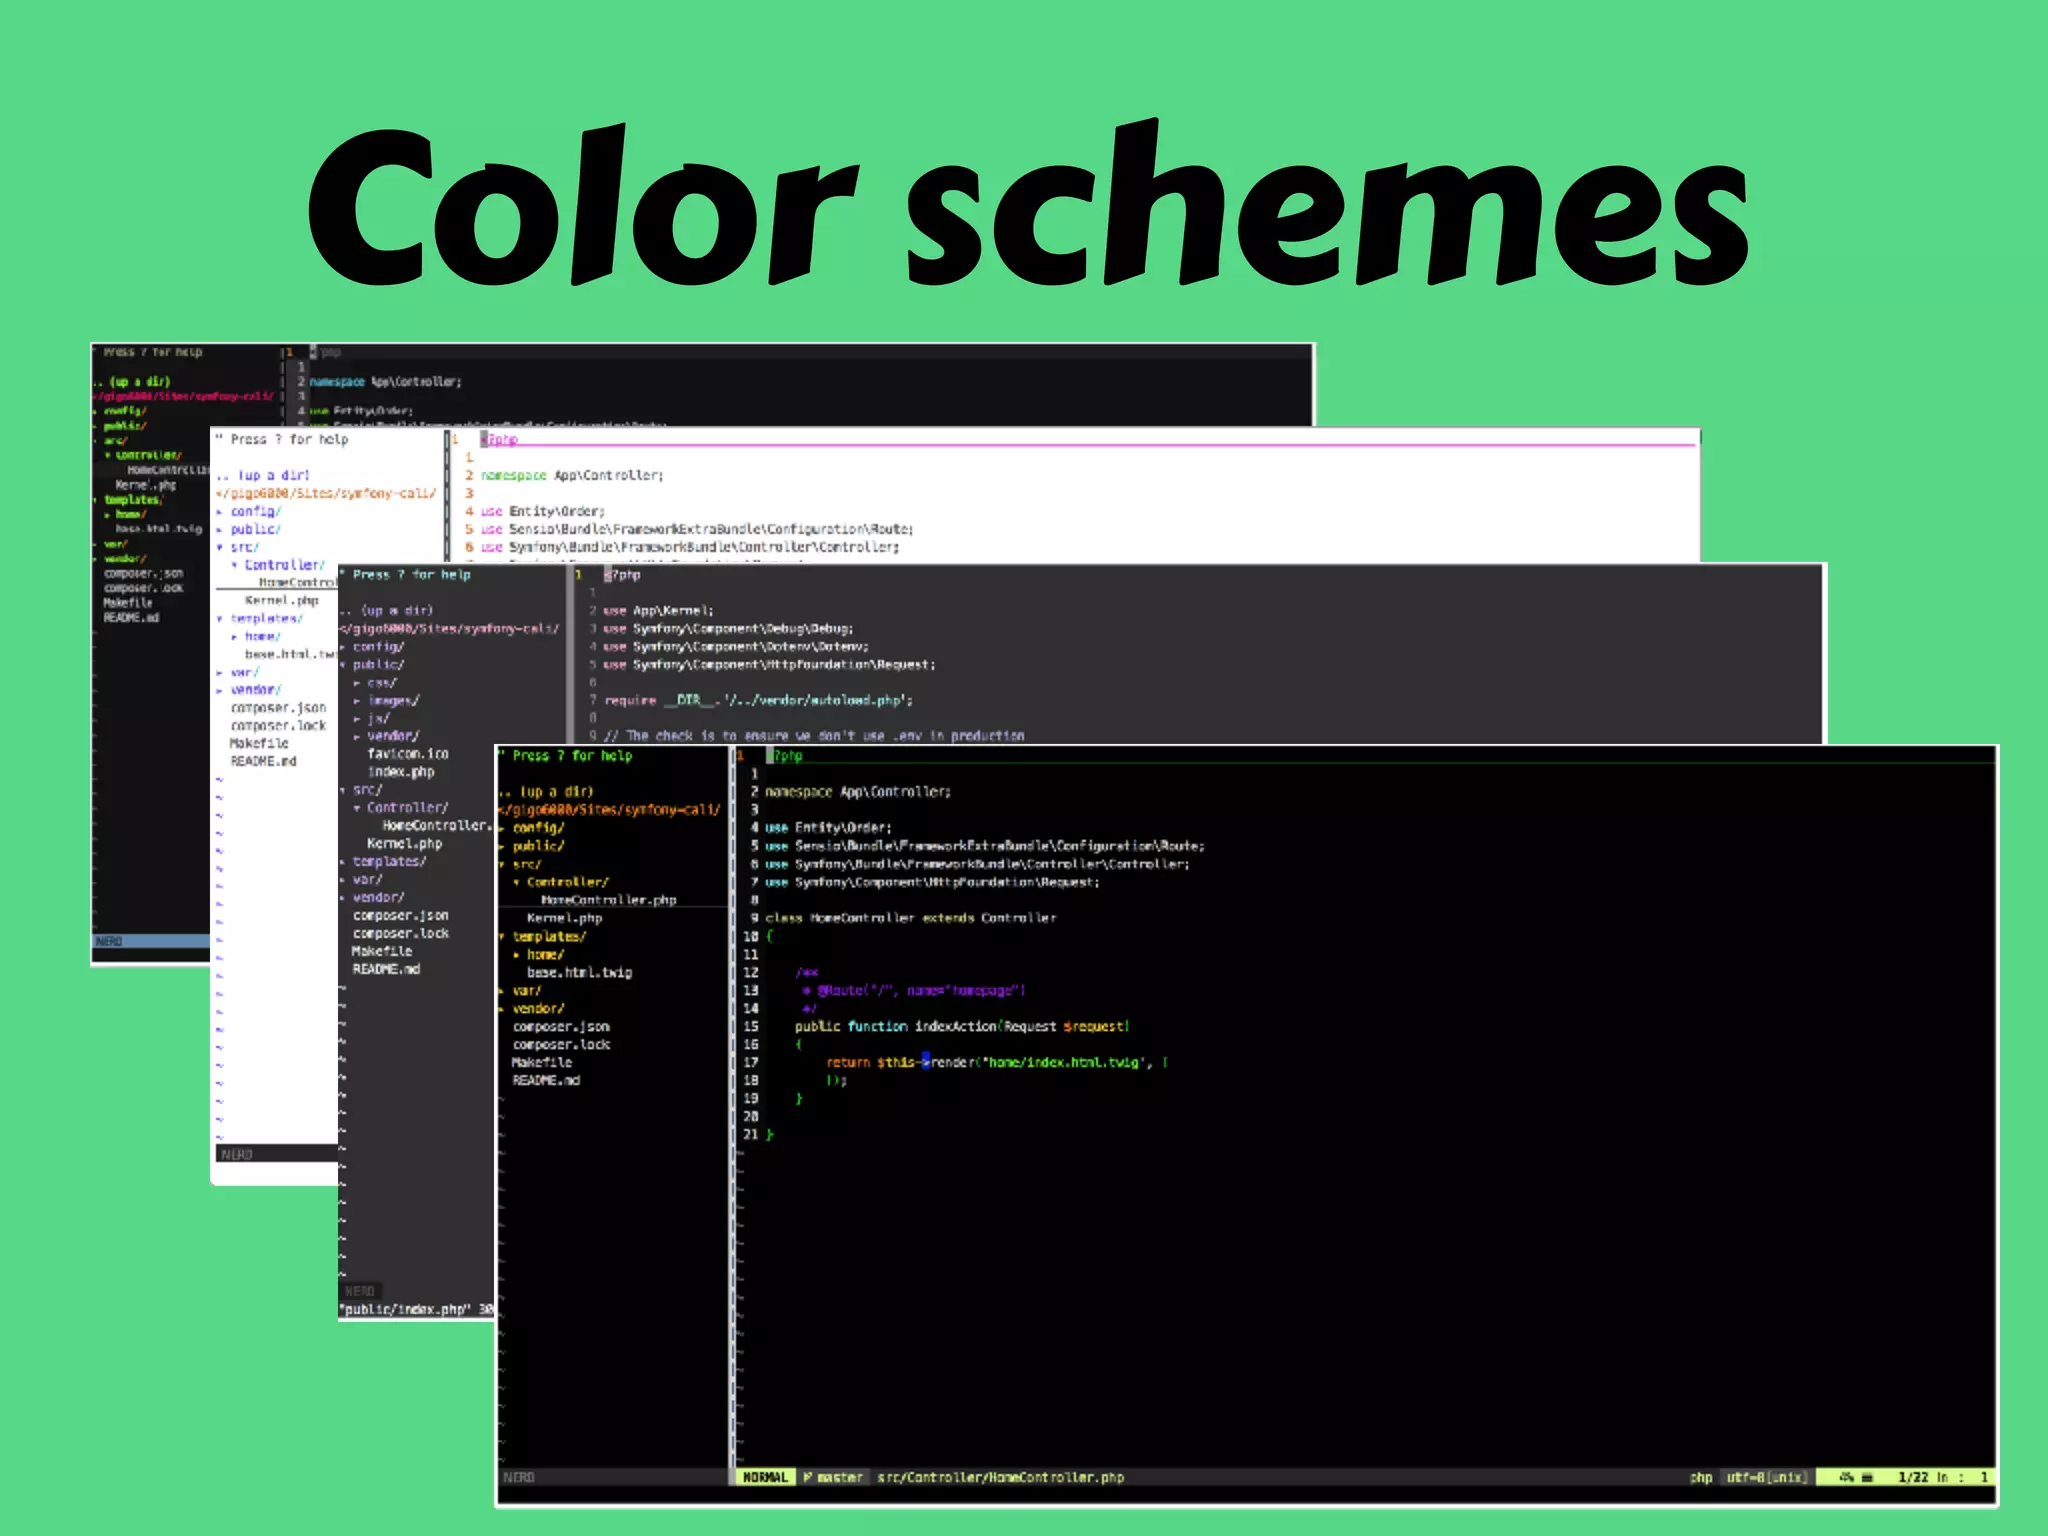Click the 'return $this->render' line
2048x1536 pixels.
point(997,1063)
